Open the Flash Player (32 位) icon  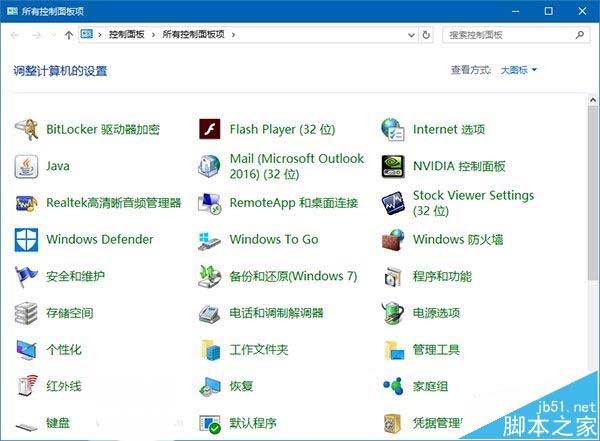click(x=210, y=129)
